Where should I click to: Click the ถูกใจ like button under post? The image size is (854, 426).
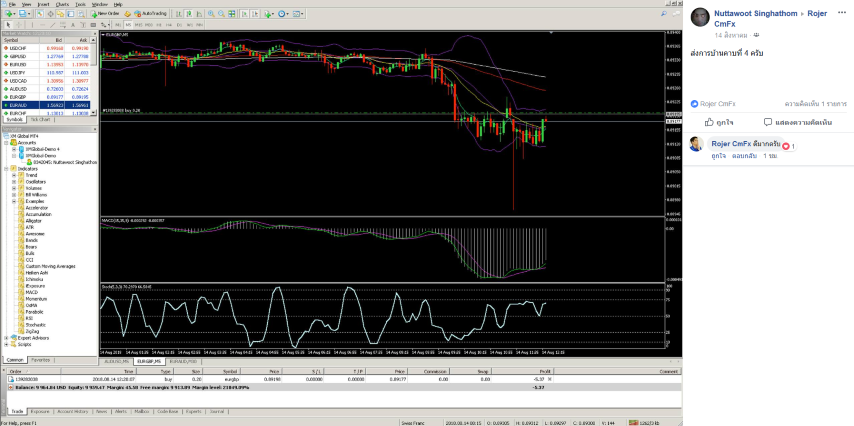coord(718,122)
